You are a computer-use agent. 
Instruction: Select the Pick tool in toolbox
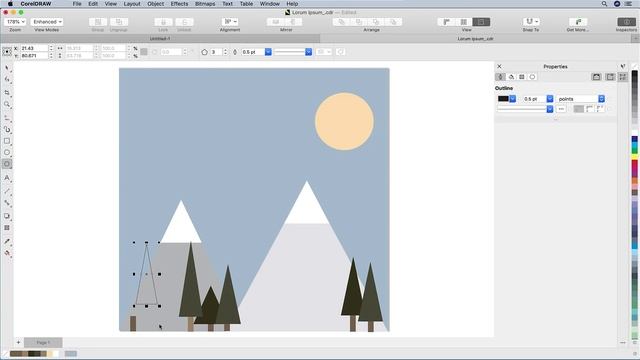point(7,68)
